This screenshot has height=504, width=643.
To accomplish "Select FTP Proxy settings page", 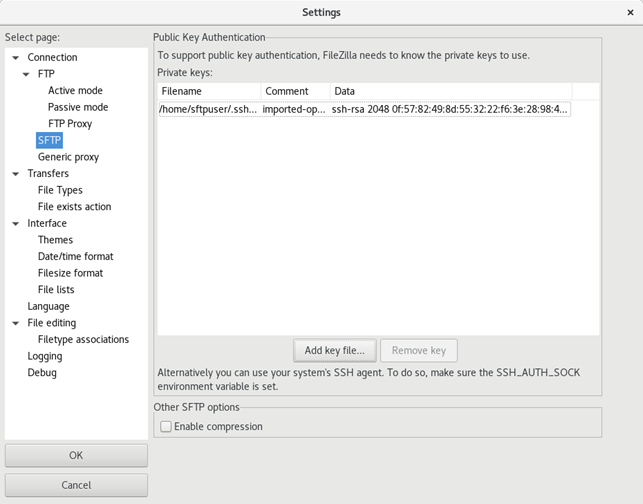I will tap(70, 124).
